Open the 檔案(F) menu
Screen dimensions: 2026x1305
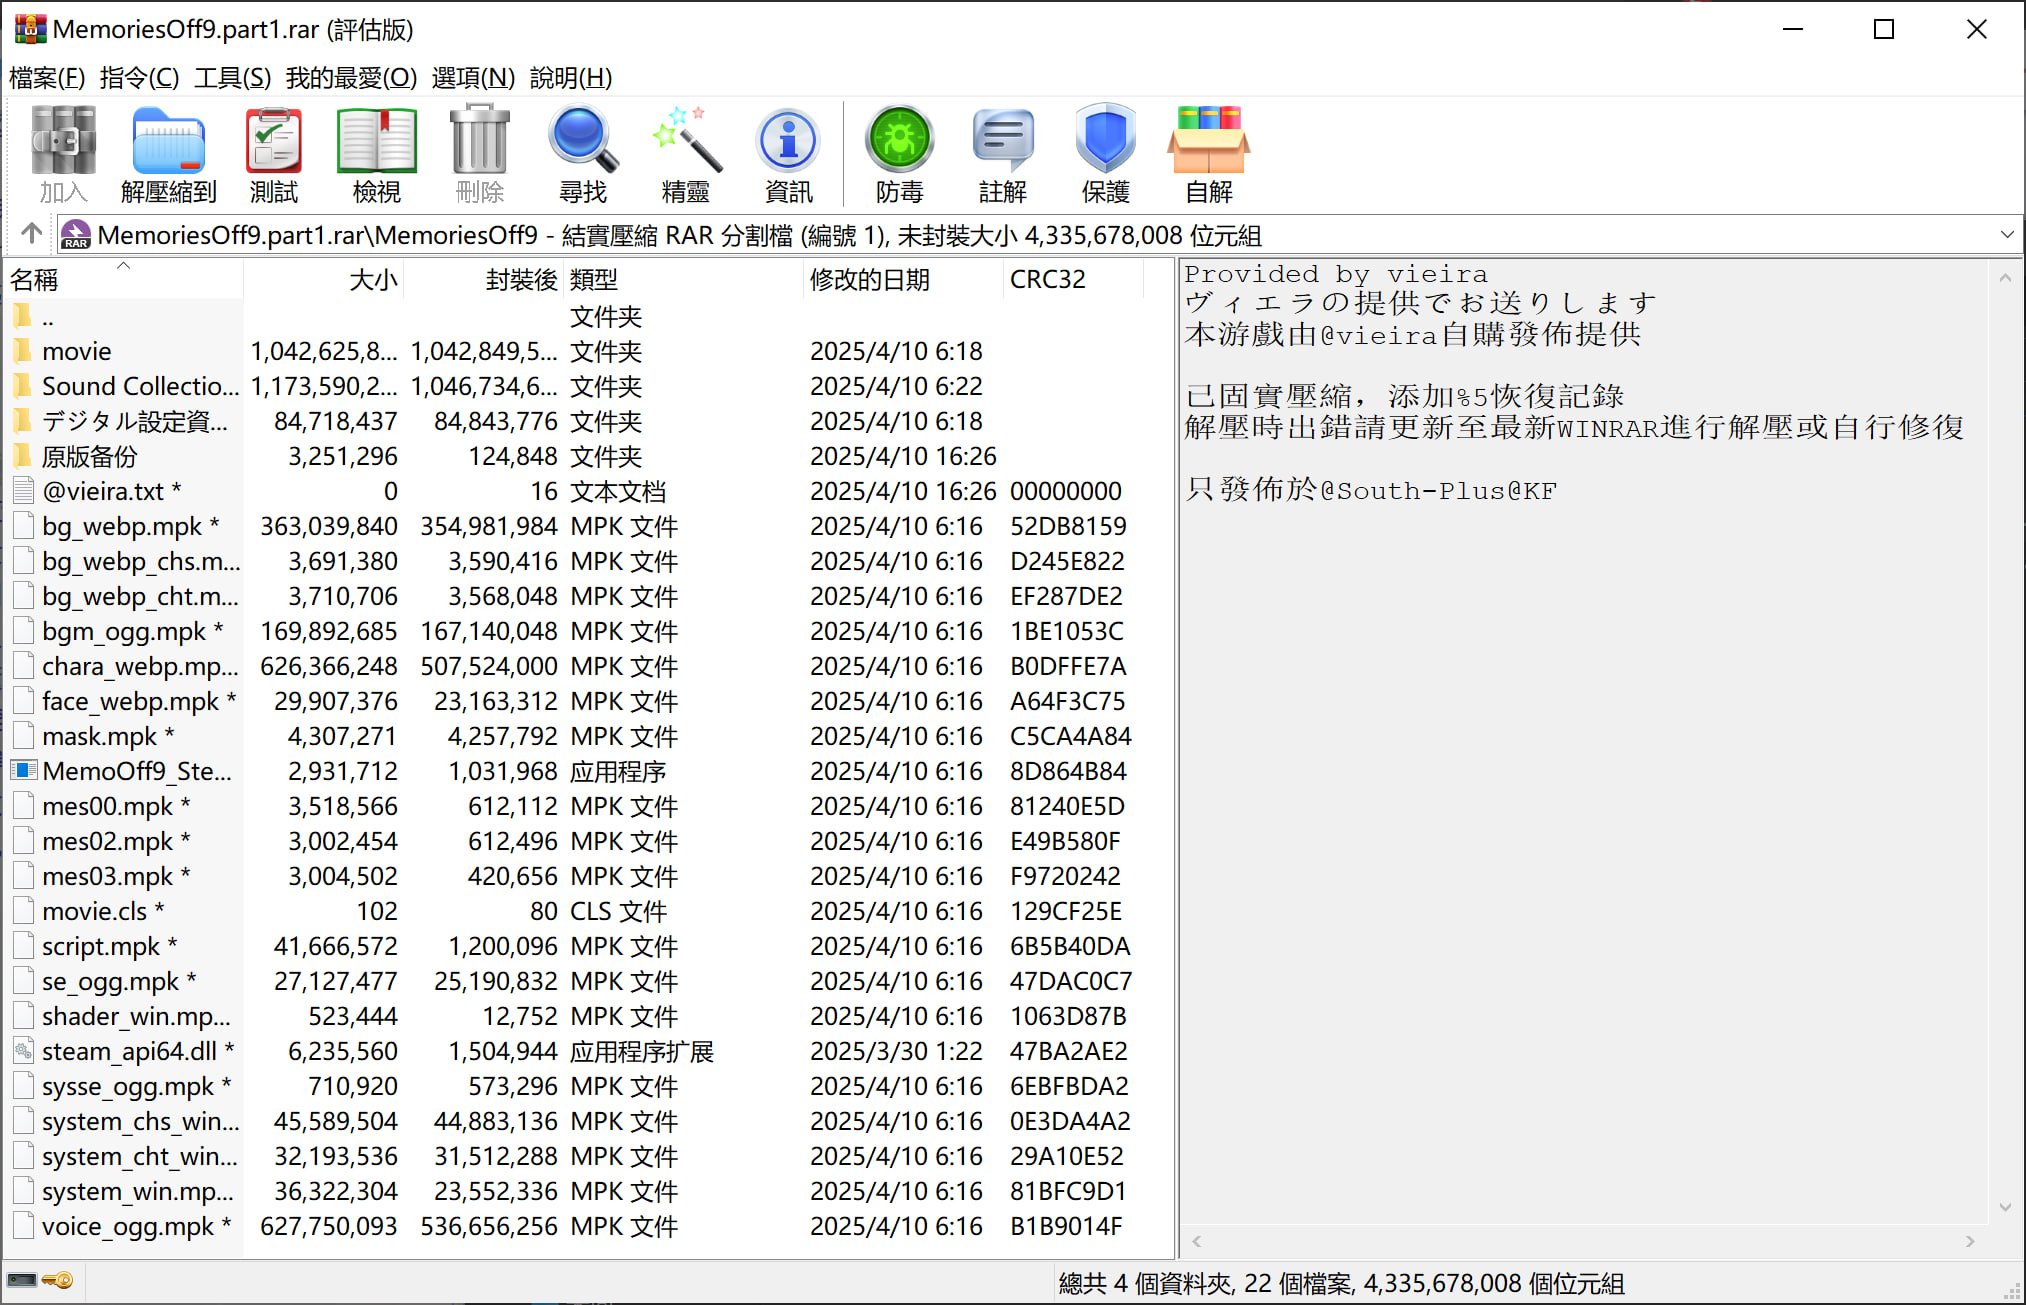[x=47, y=77]
